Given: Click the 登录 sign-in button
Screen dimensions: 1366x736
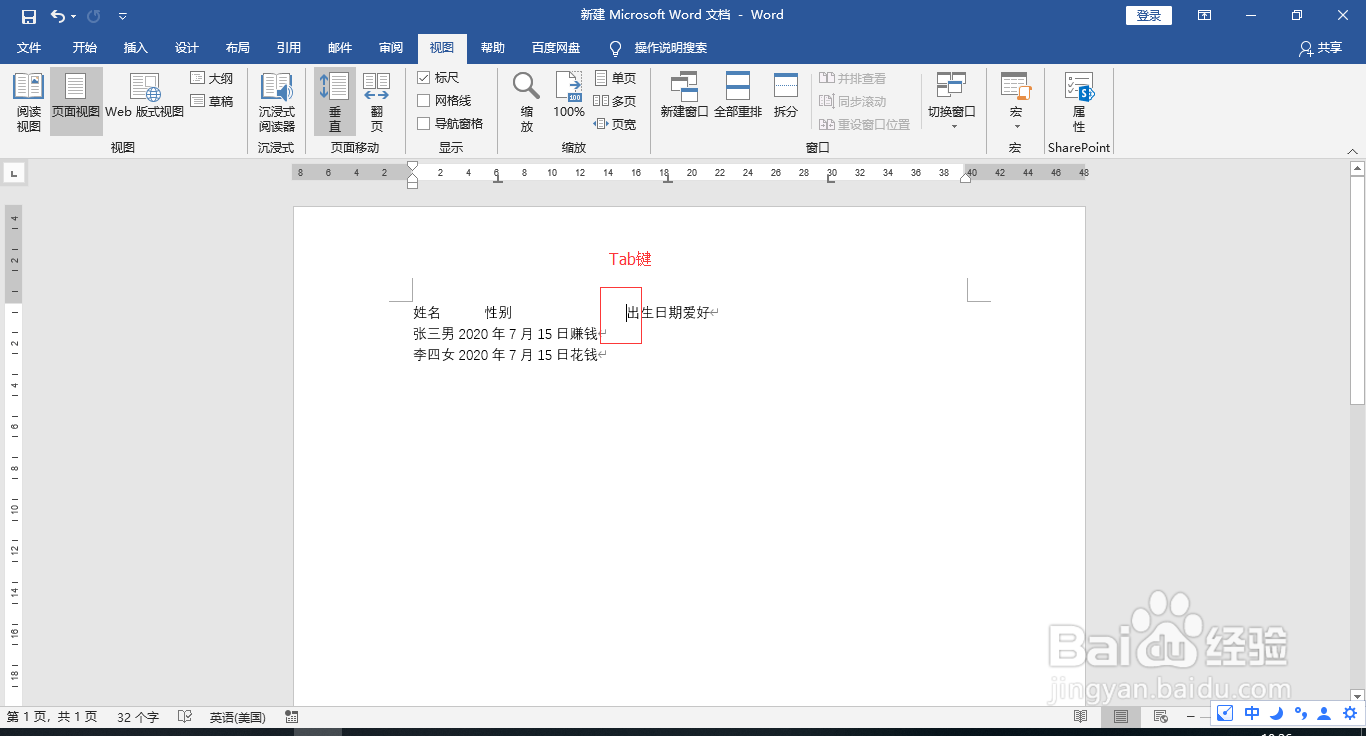Looking at the screenshot, I should [1149, 16].
